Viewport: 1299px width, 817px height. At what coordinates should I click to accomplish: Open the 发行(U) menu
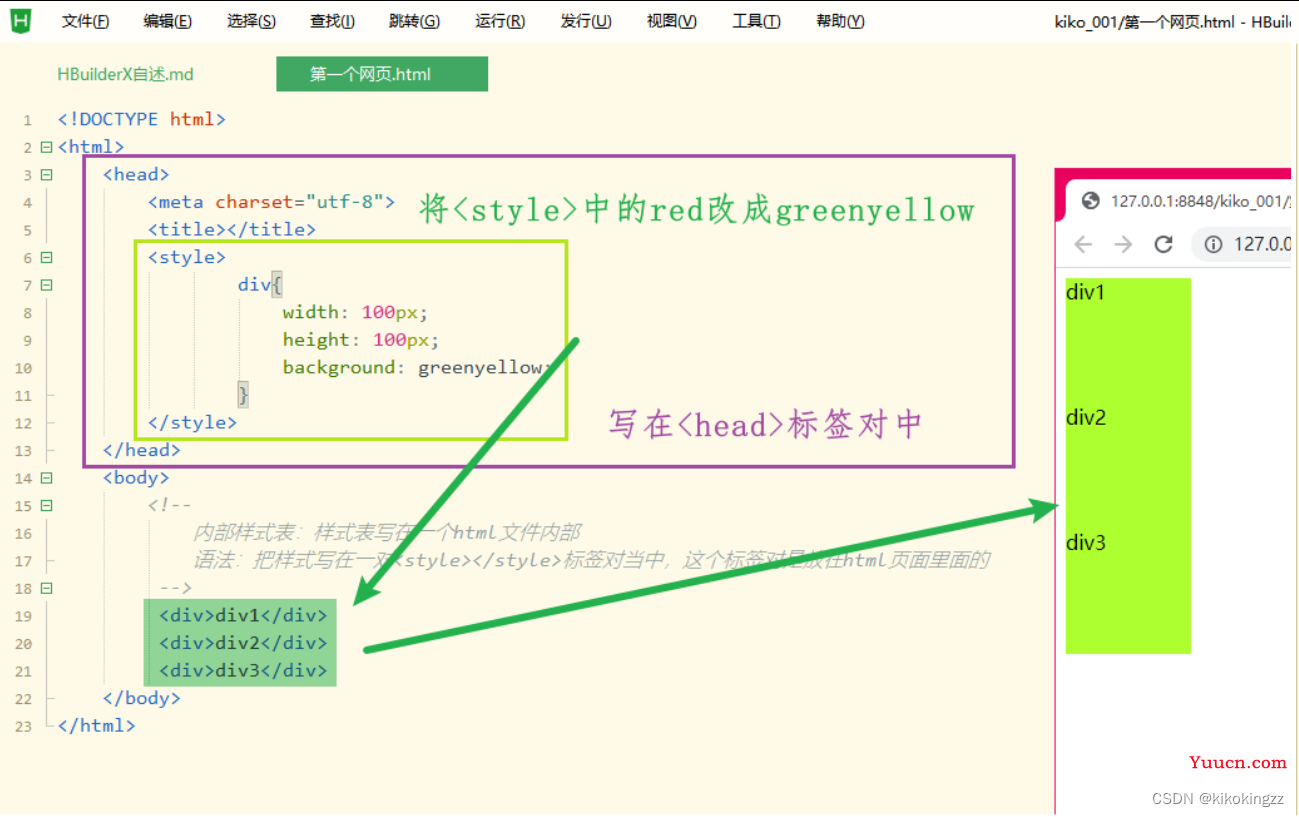point(586,21)
